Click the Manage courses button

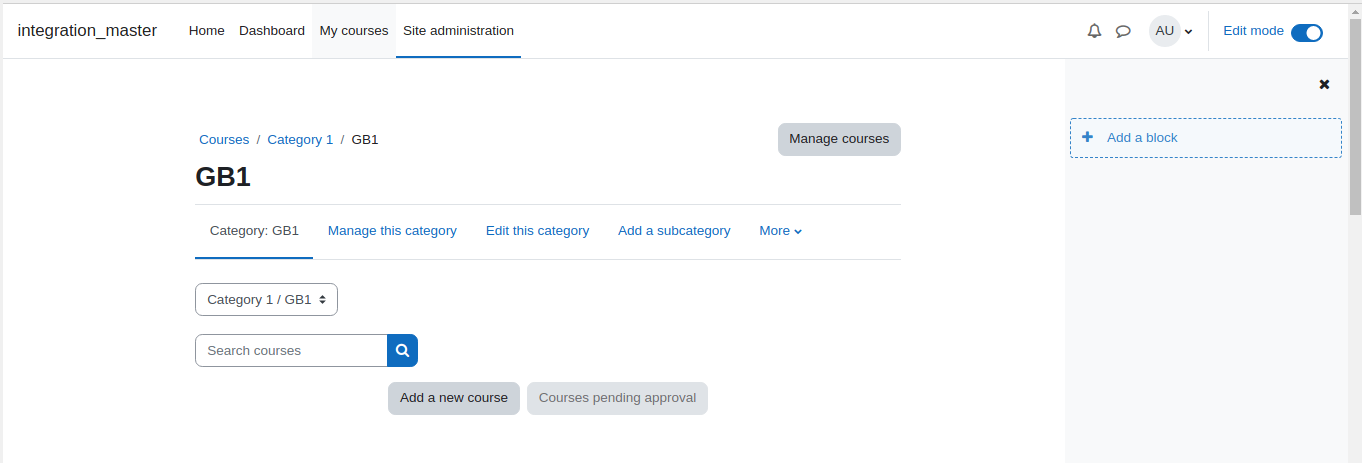[x=839, y=139]
